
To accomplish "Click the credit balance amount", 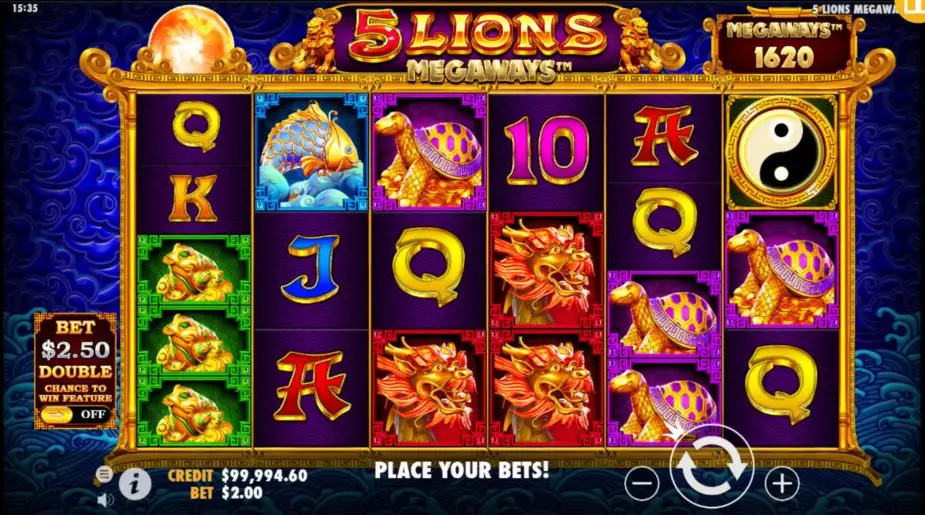I will 264,475.
